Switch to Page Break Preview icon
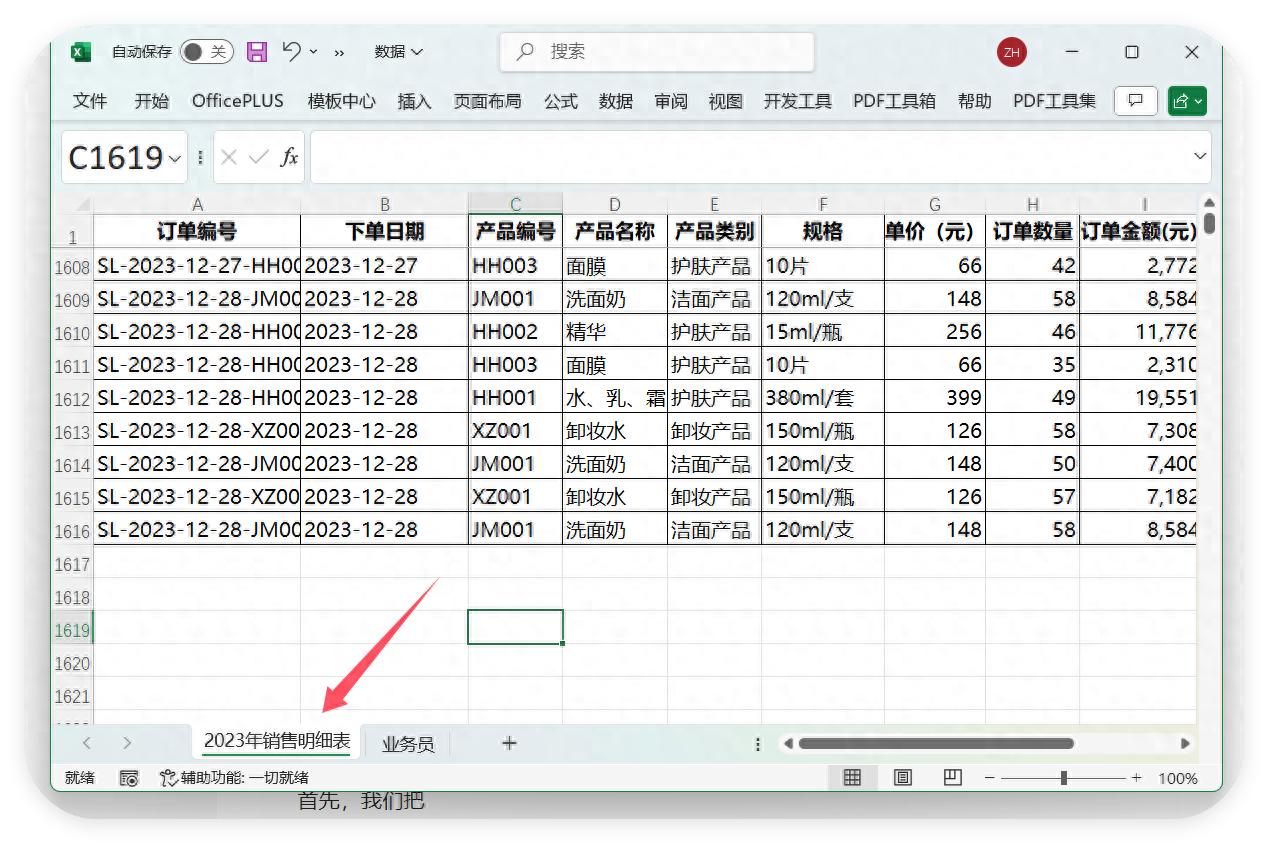Viewport: 1268px width, 843px height. coord(952,777)
